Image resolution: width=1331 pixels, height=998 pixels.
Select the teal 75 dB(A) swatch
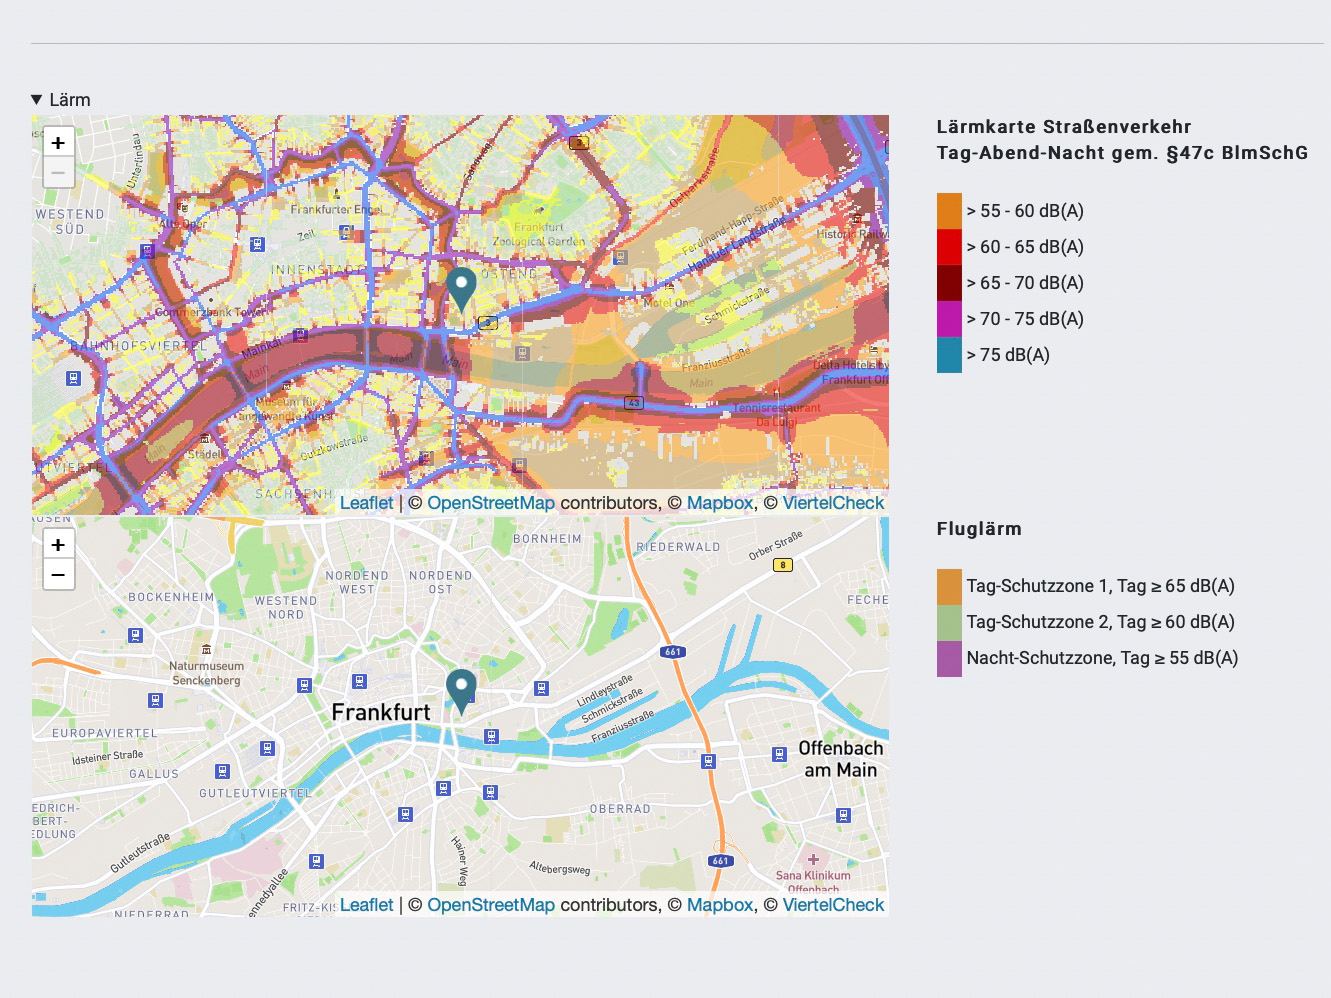(x=948, y=355)
